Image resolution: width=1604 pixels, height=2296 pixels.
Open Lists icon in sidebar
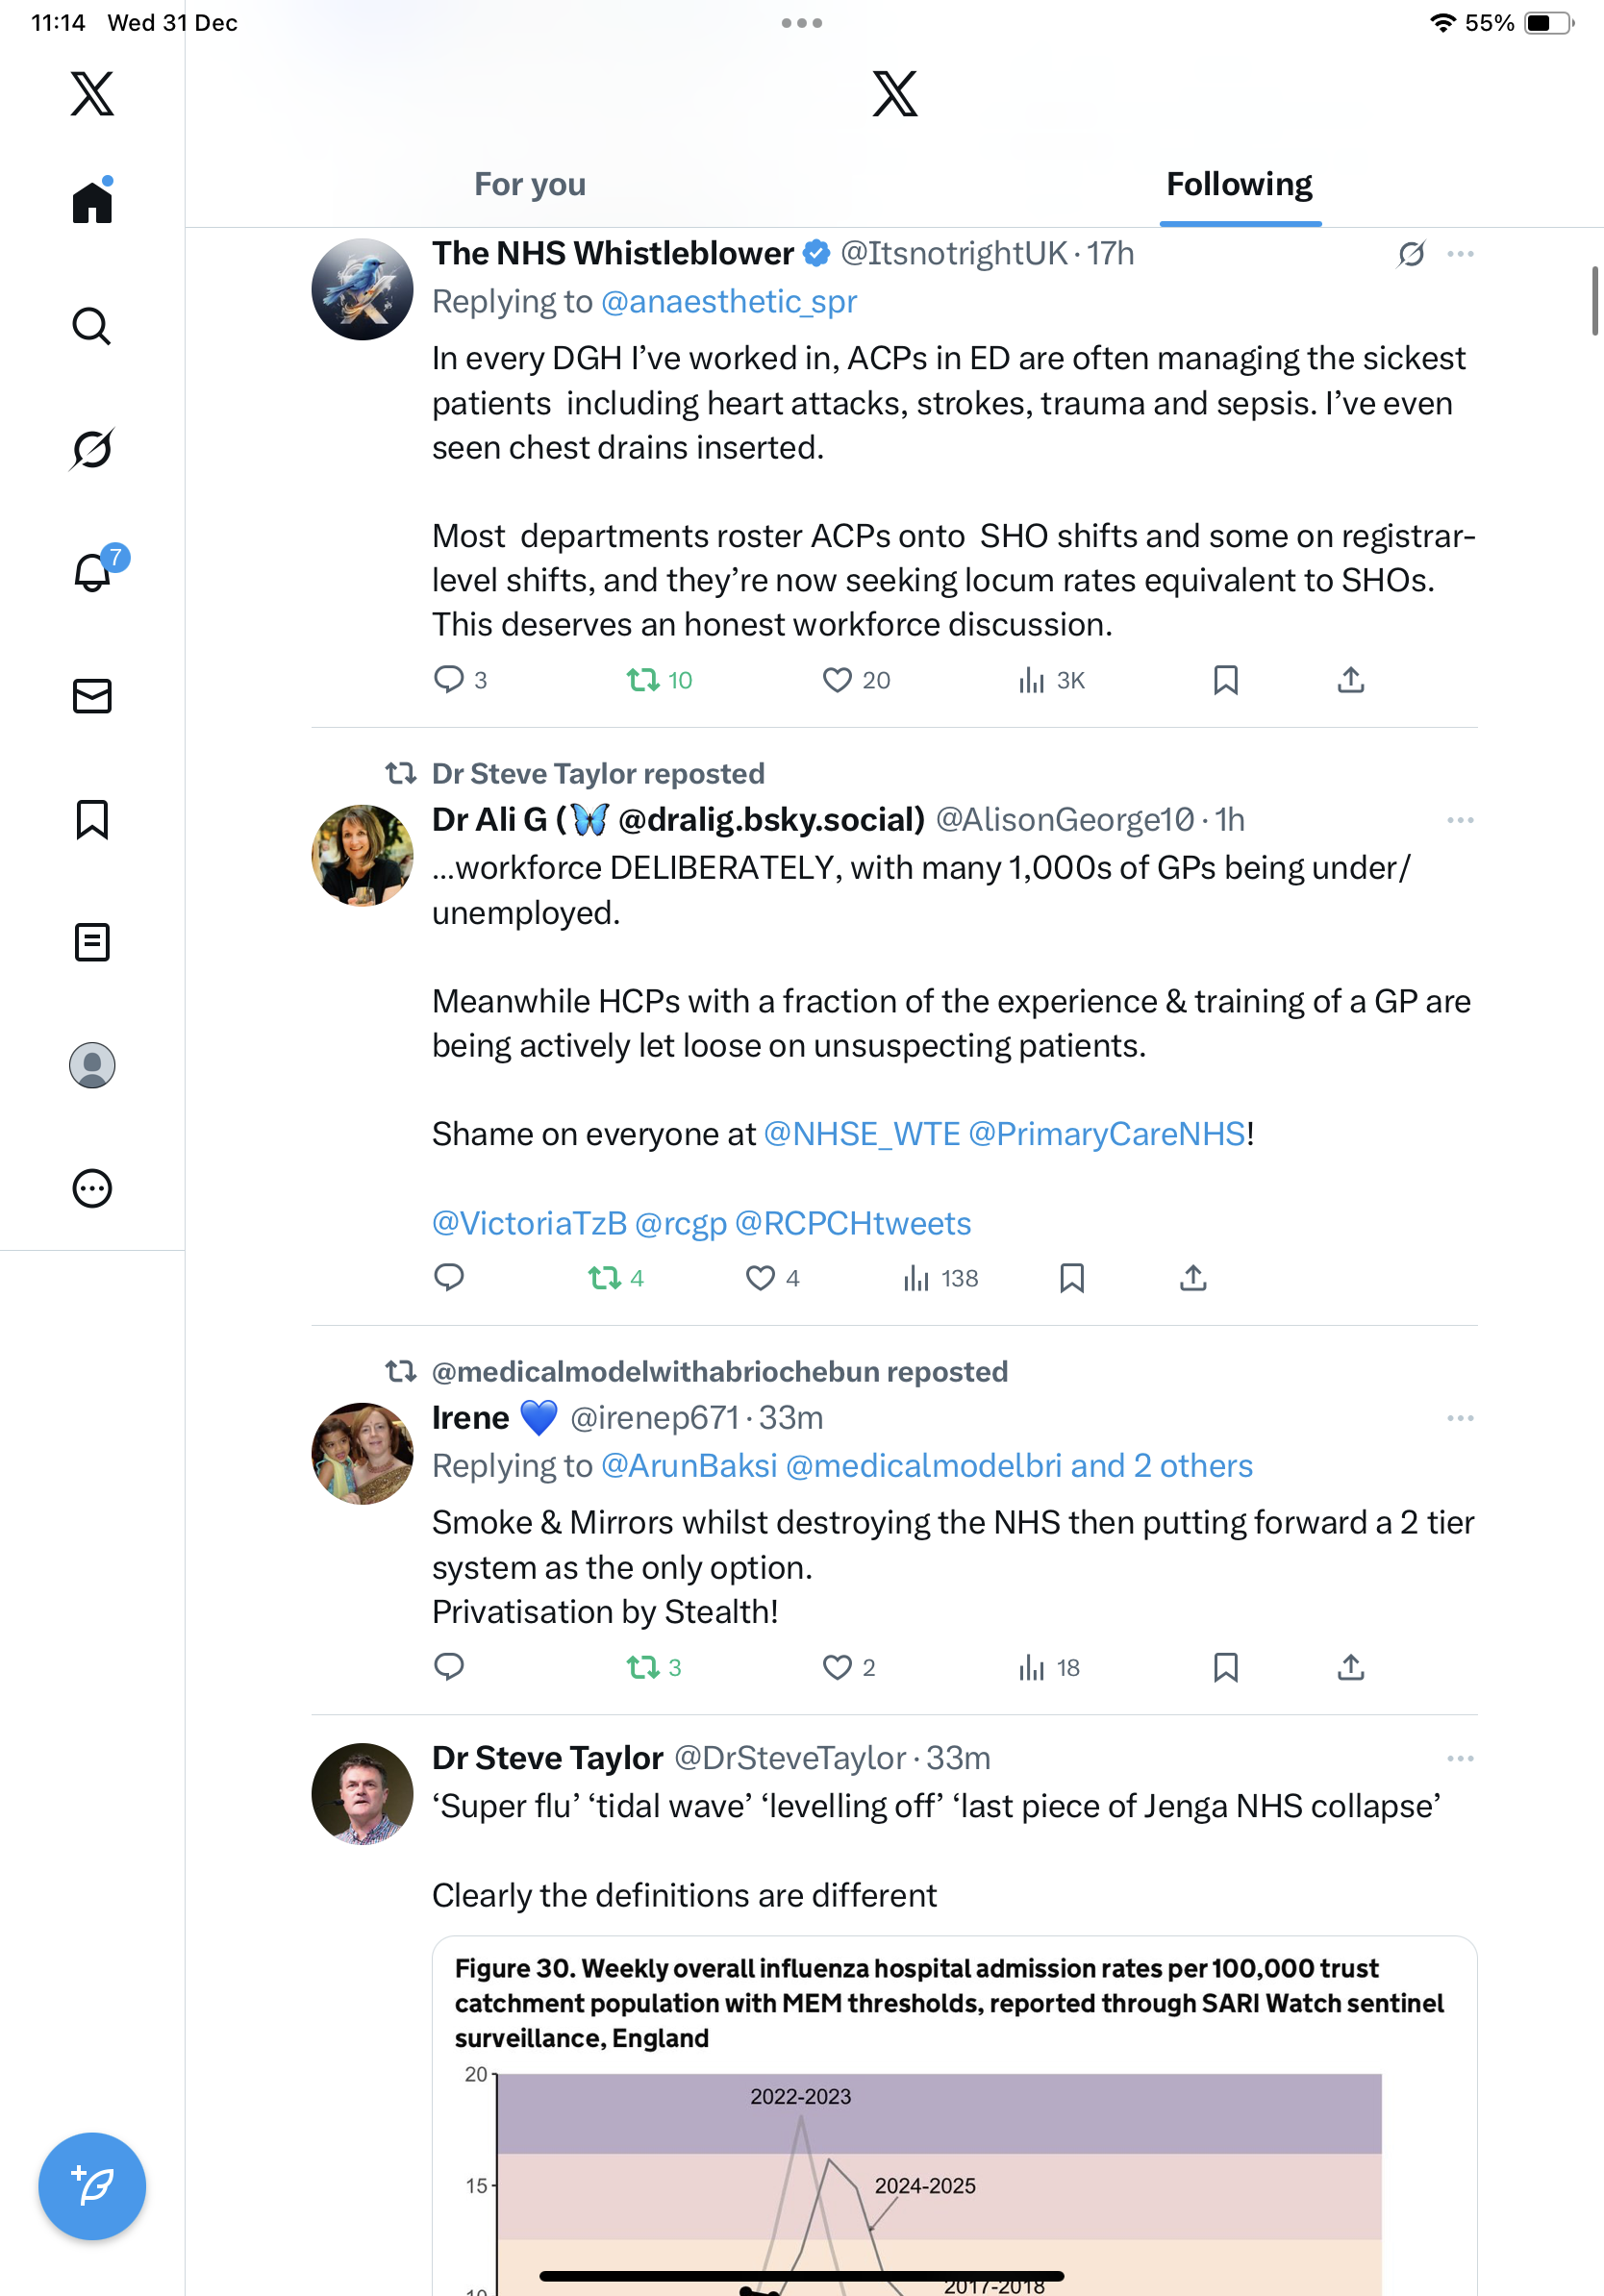pyautogui.click(x=92, y=942)
